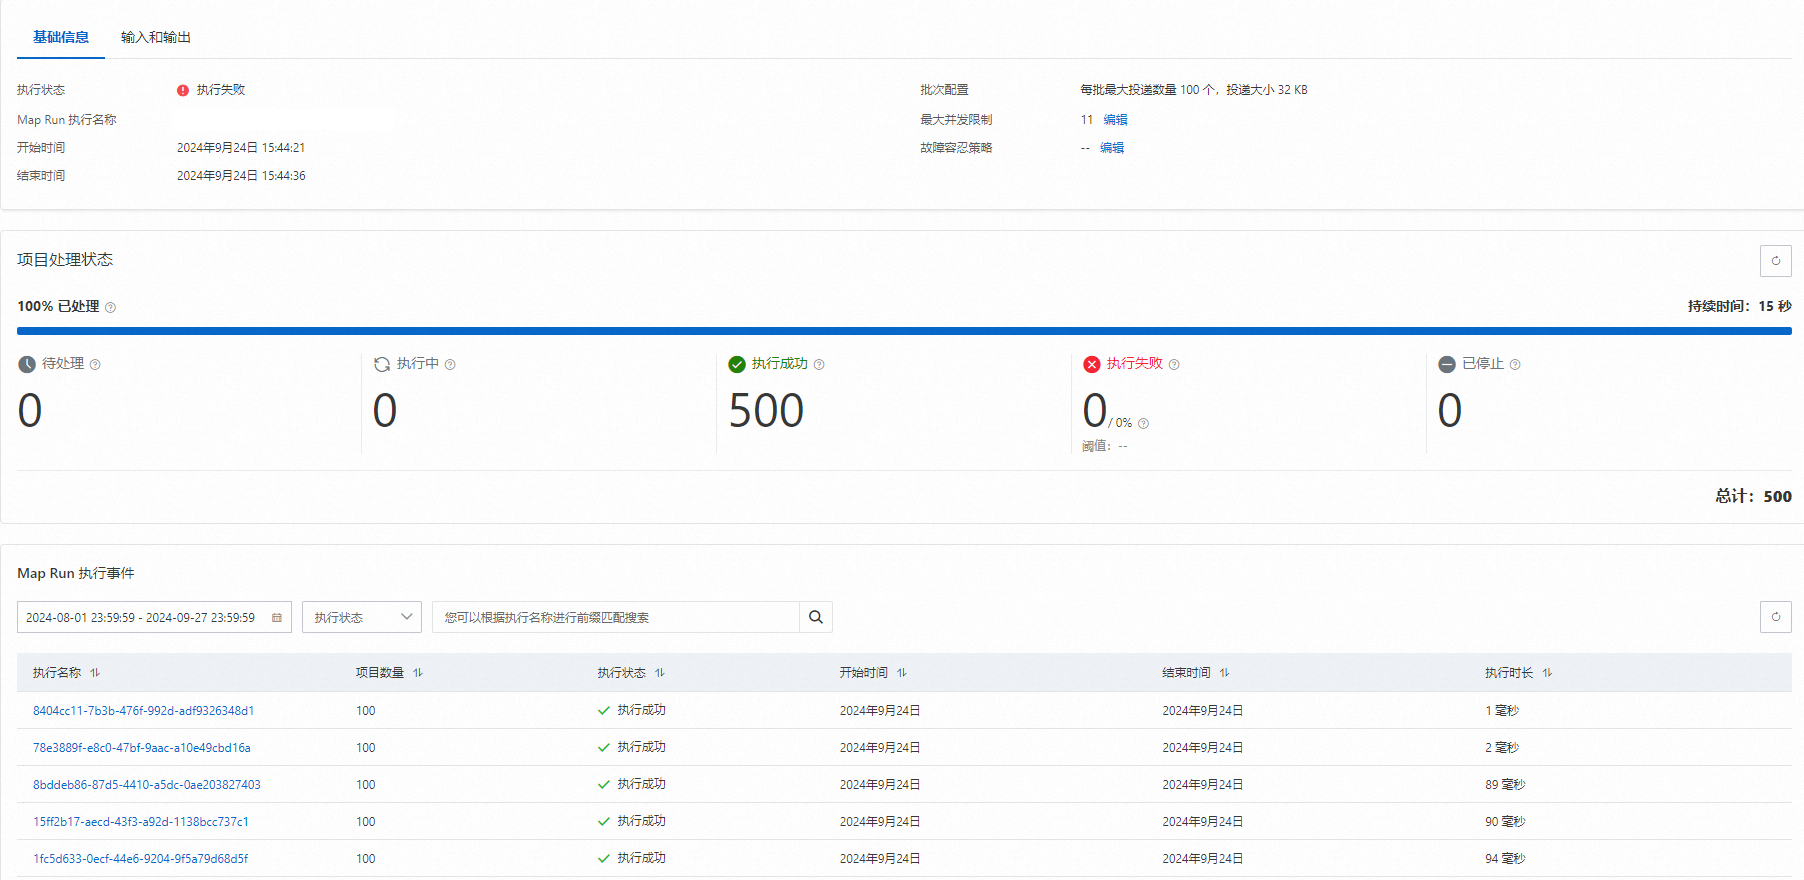Click the 执行中 spinning arrows icon

382,364
